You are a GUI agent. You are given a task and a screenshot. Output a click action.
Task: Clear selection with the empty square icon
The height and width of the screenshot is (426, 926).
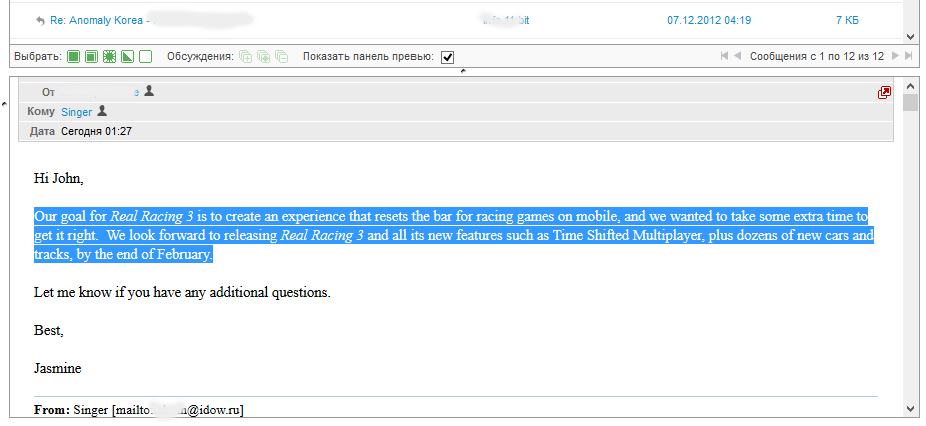[145, 57]
